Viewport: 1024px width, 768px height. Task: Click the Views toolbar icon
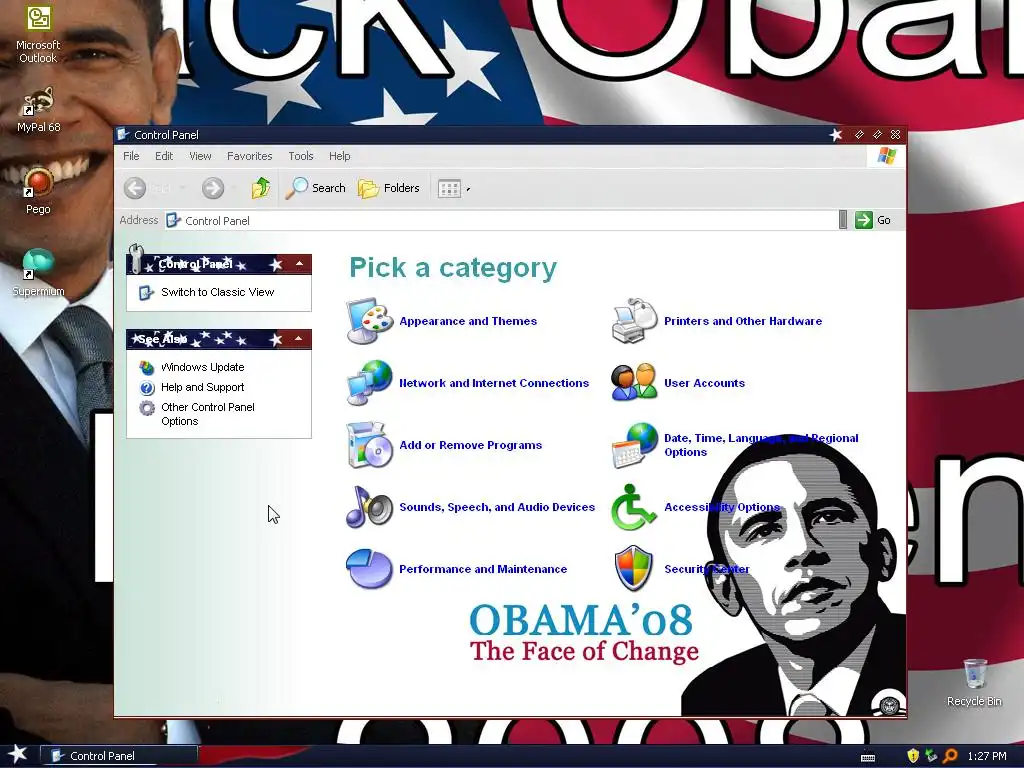[x=449, y=189]
